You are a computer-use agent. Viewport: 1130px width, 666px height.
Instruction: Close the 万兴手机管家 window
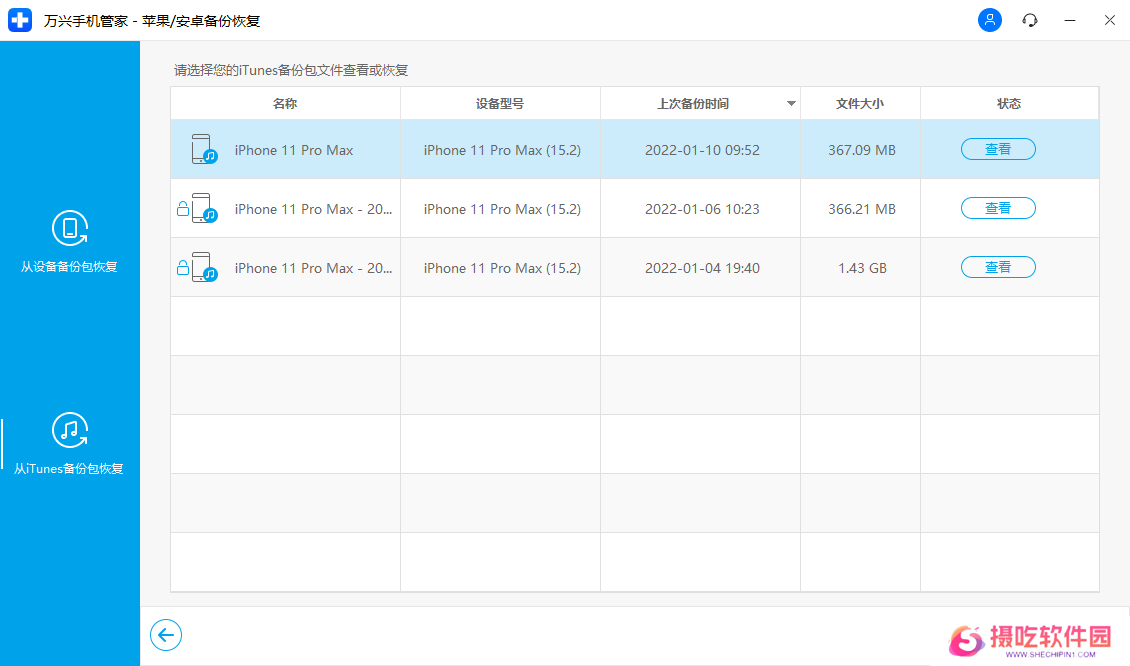point(1110,20)
